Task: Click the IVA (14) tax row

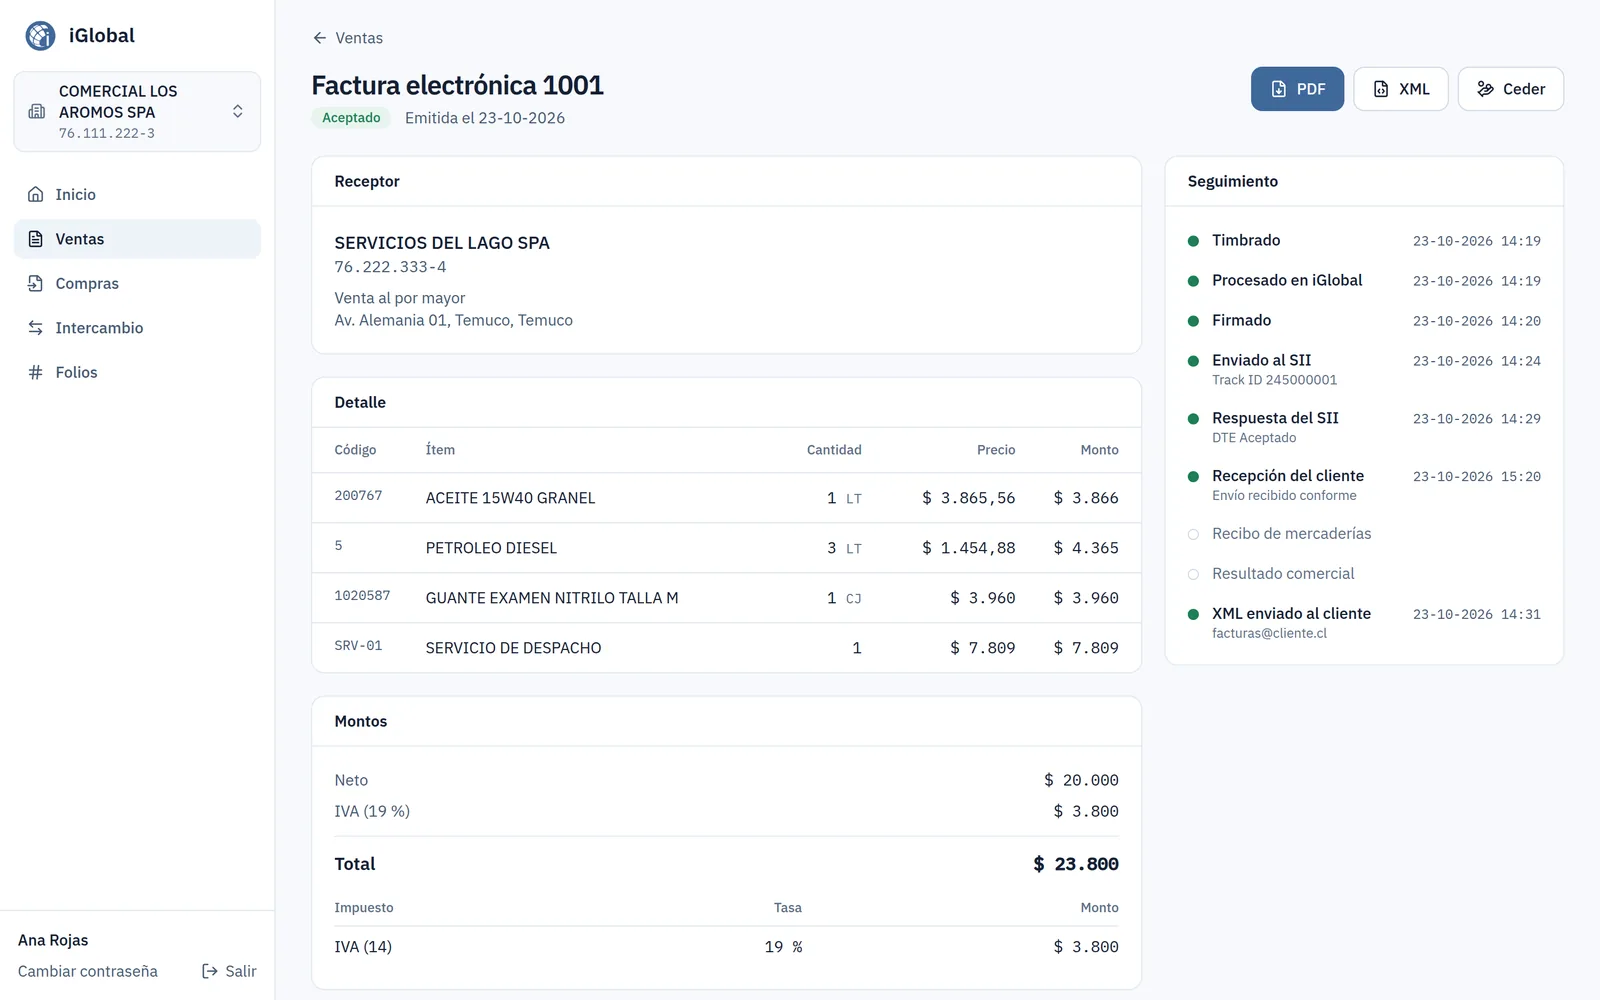Action: pos(726,947)
